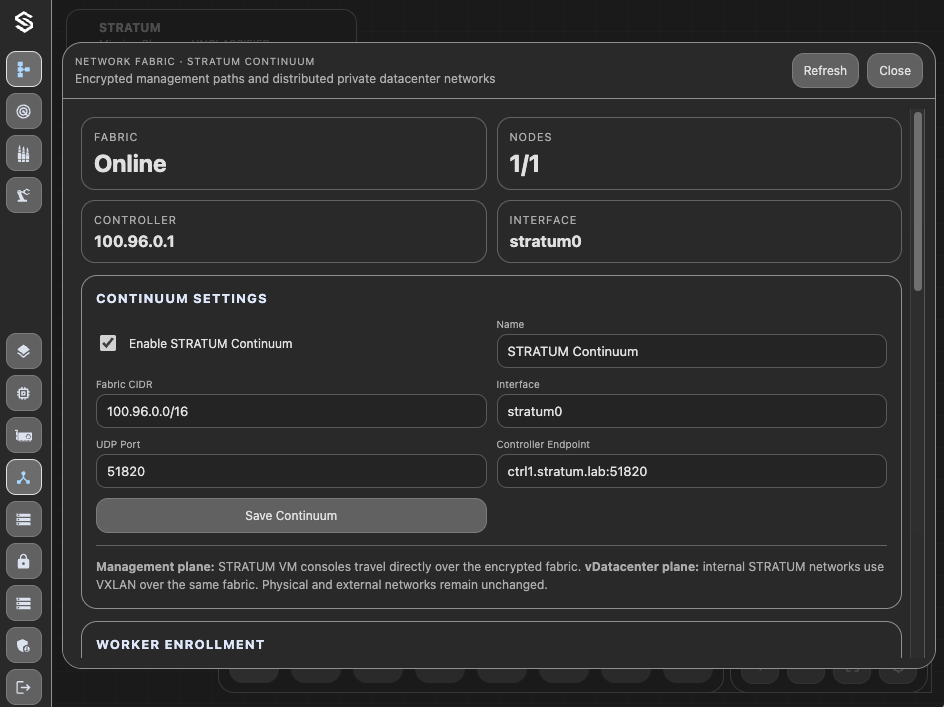This screenshot has height=707, width=944.
Task: Close the Network Fabric dialog
Action: coord(895,70)
